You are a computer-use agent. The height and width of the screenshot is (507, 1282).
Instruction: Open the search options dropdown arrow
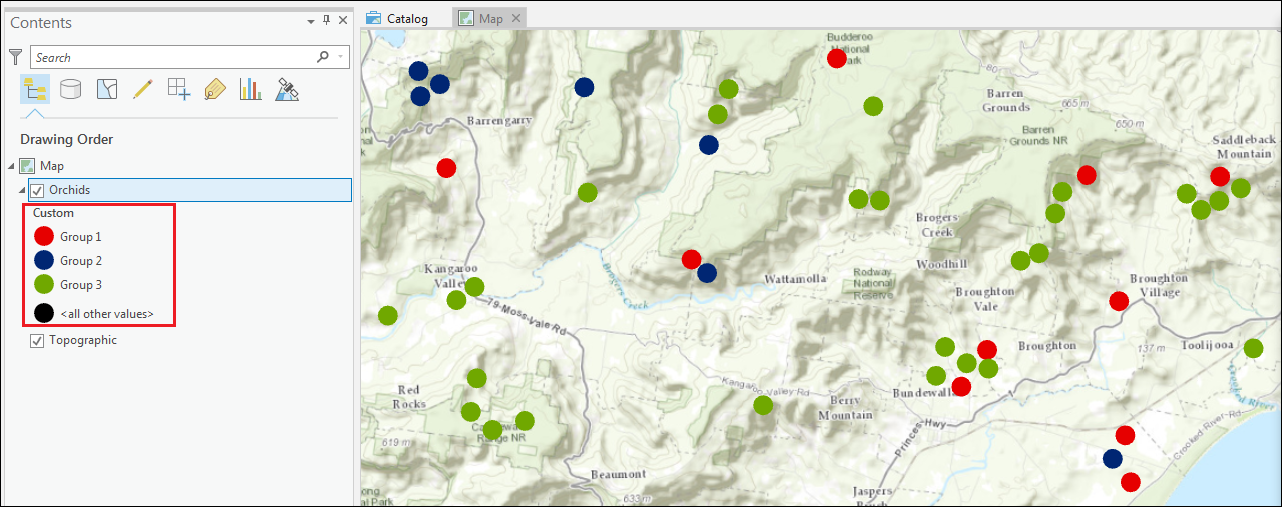point(340,57)
